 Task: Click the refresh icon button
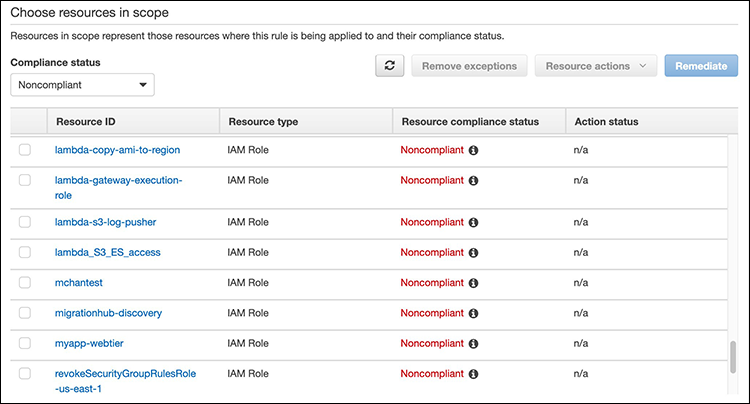pyautogui.click(x=389, y=66)
